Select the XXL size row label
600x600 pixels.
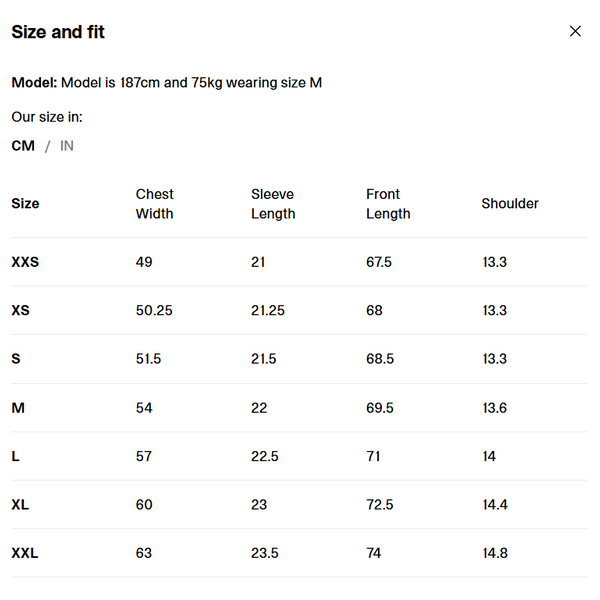pyautogui.click(x=25, y=553)
